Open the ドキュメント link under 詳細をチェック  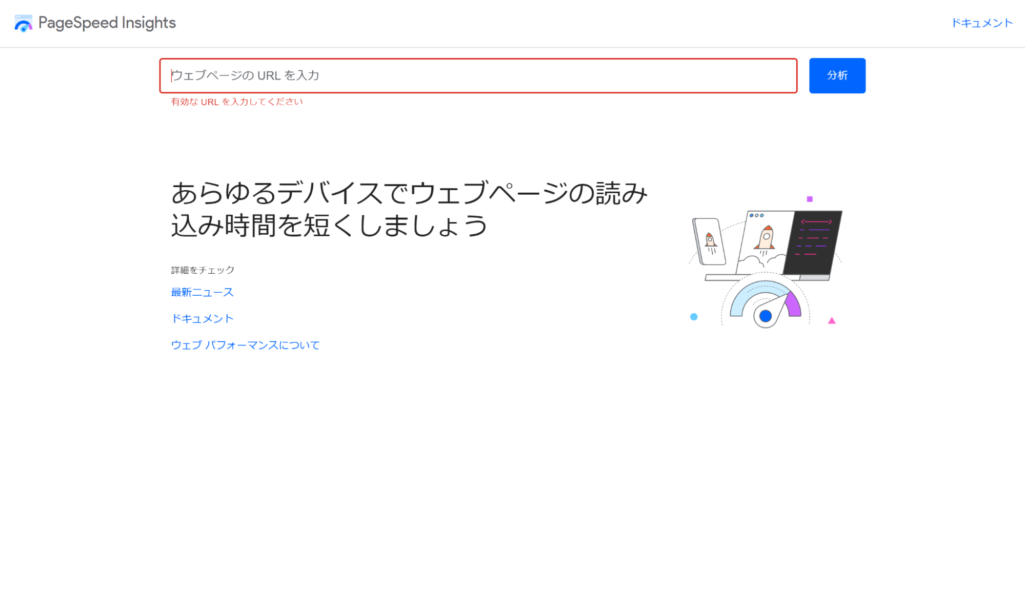pyautogui.click(x=202, y=319)
